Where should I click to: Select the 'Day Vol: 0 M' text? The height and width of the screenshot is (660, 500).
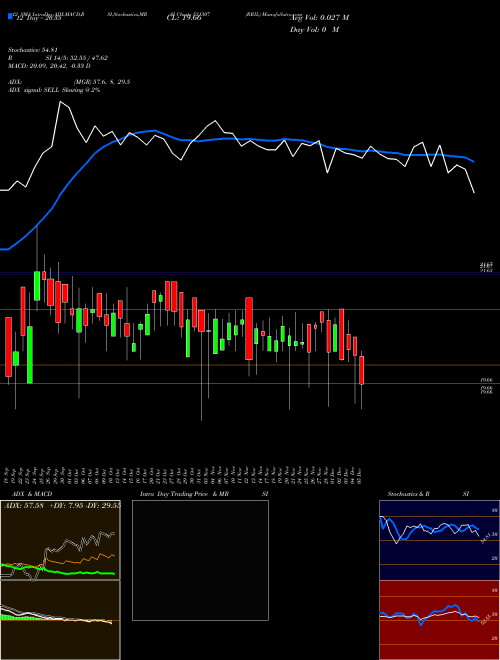(x=314, y=30)
